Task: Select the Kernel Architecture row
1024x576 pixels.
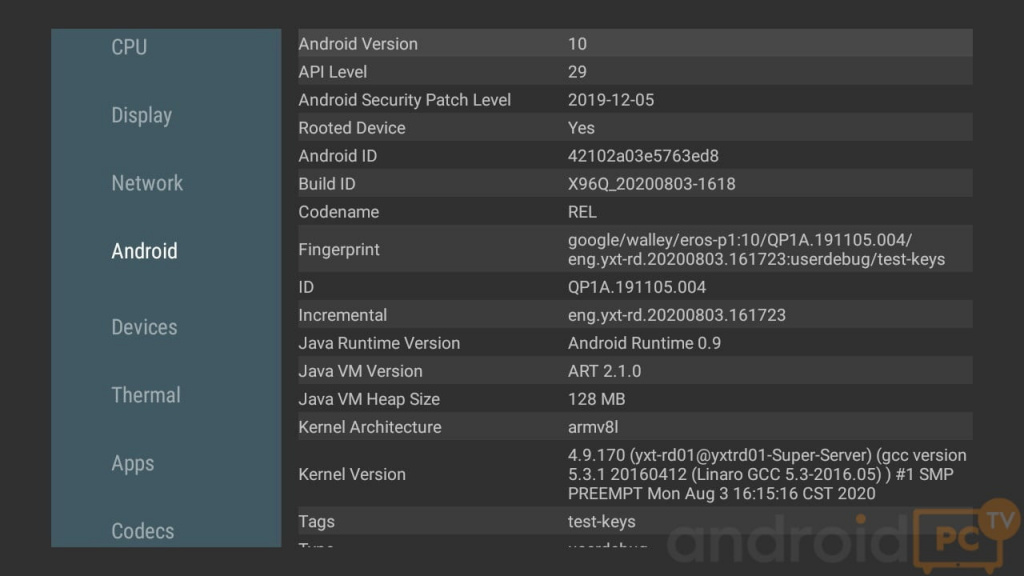Action: click(634, 427)
